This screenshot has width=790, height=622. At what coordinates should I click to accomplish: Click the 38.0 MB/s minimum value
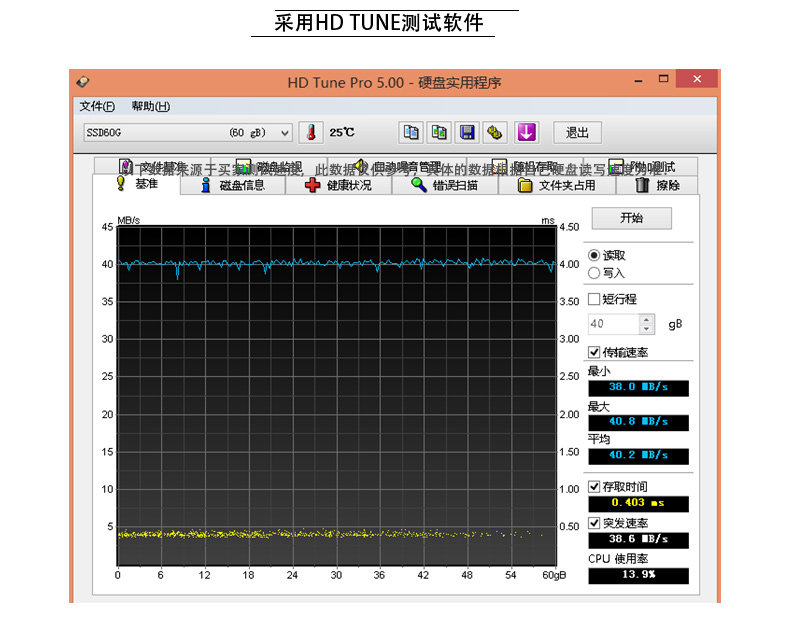coord(638,387)
